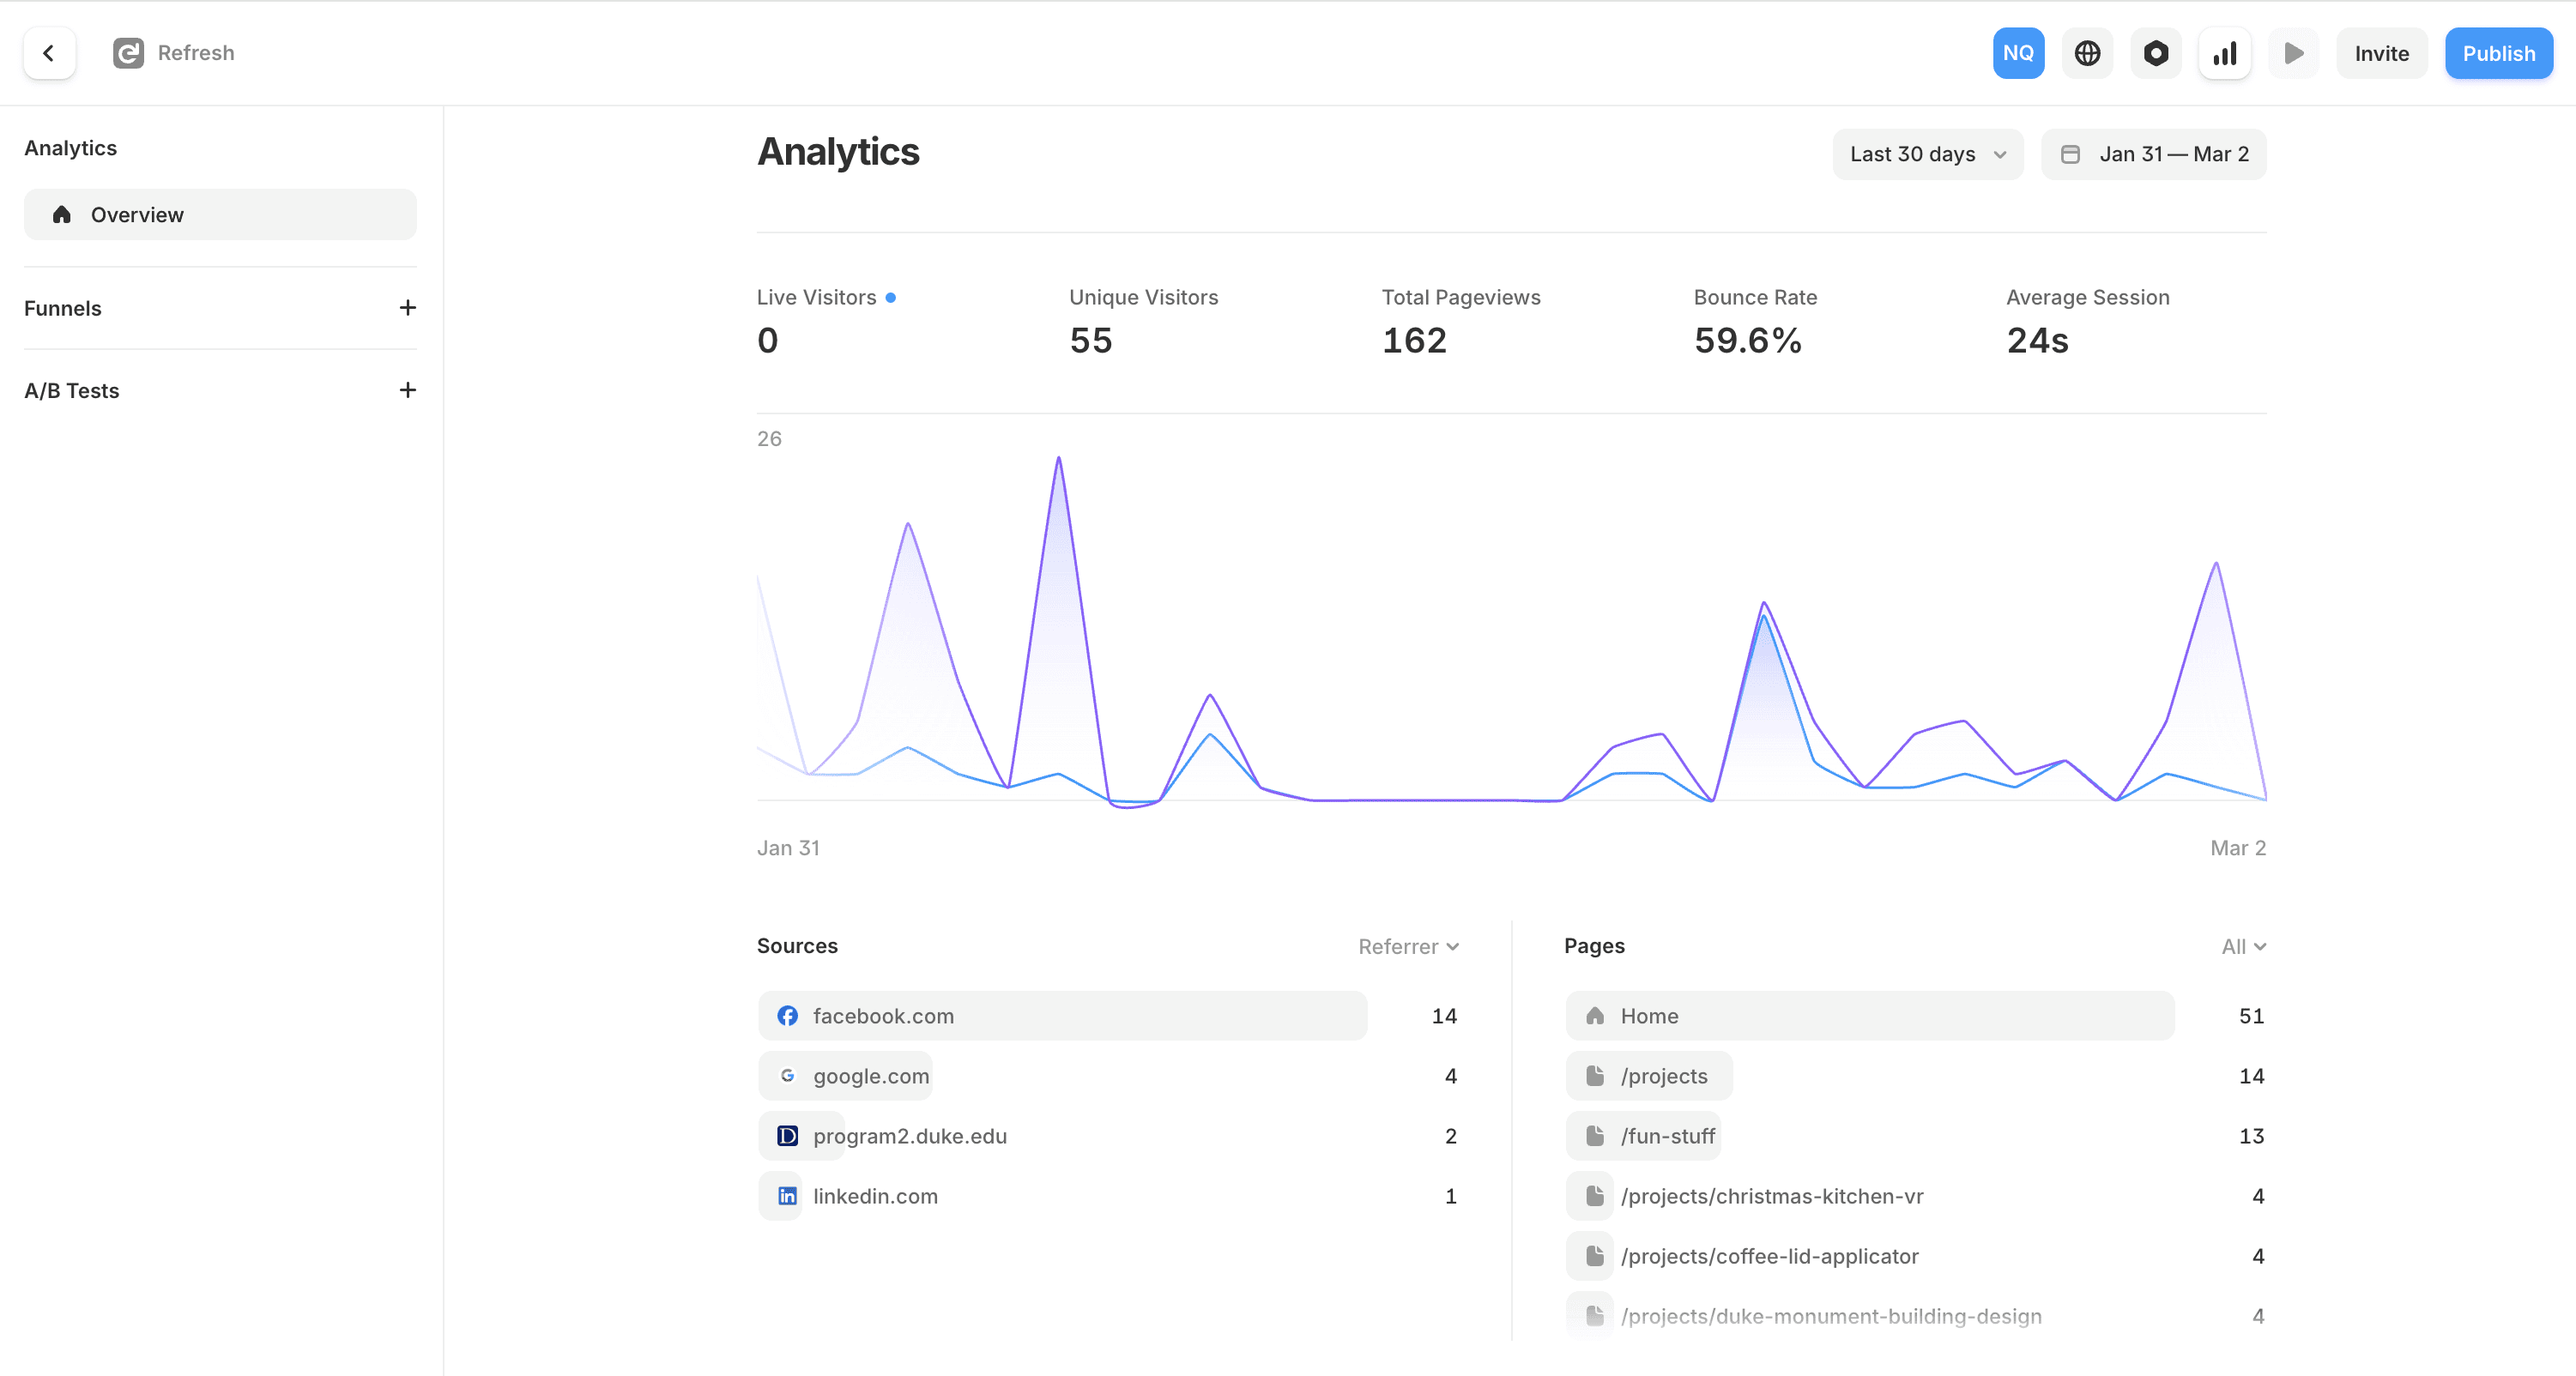Click the hexagon settings icon
2576x1376 pixels.
tap(2156, 53)
